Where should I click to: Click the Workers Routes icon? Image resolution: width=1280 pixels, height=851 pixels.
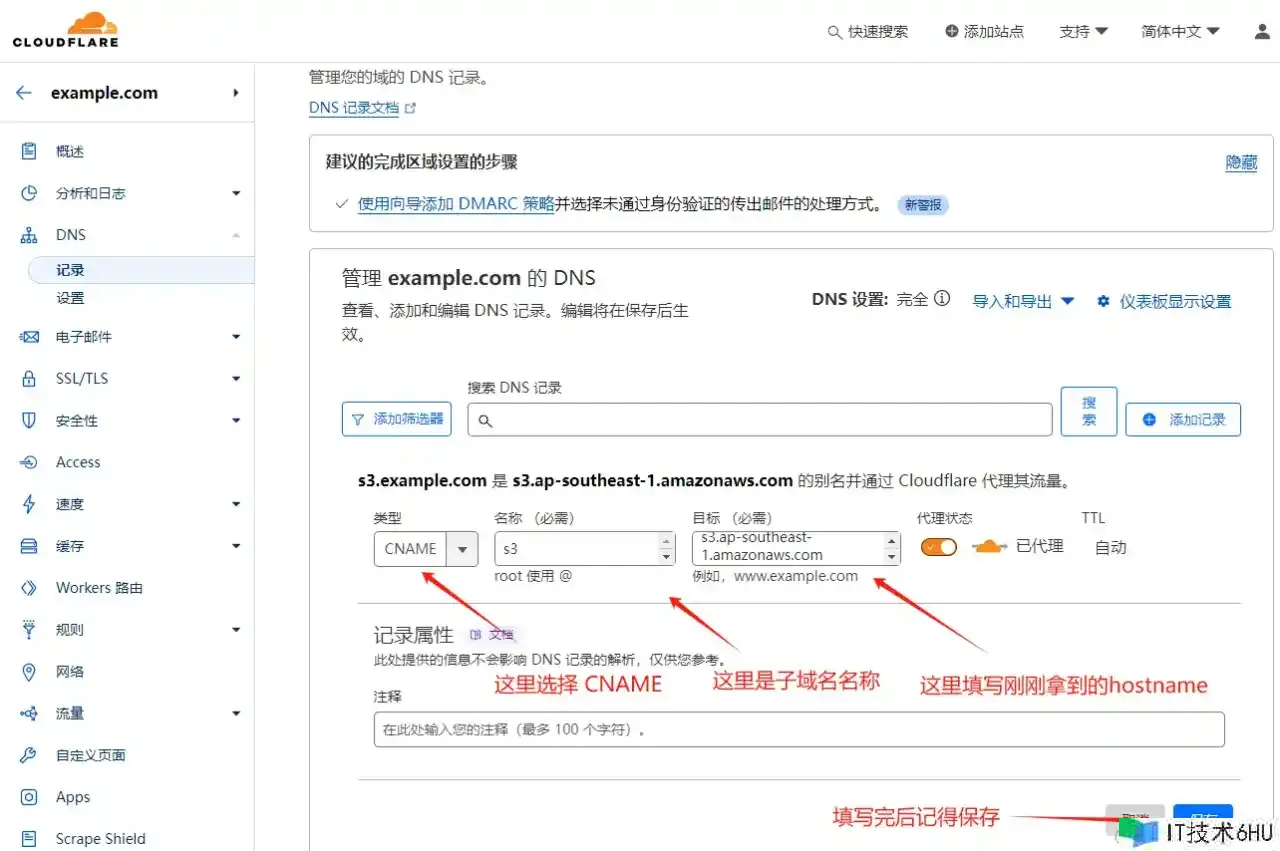(29, 588)
